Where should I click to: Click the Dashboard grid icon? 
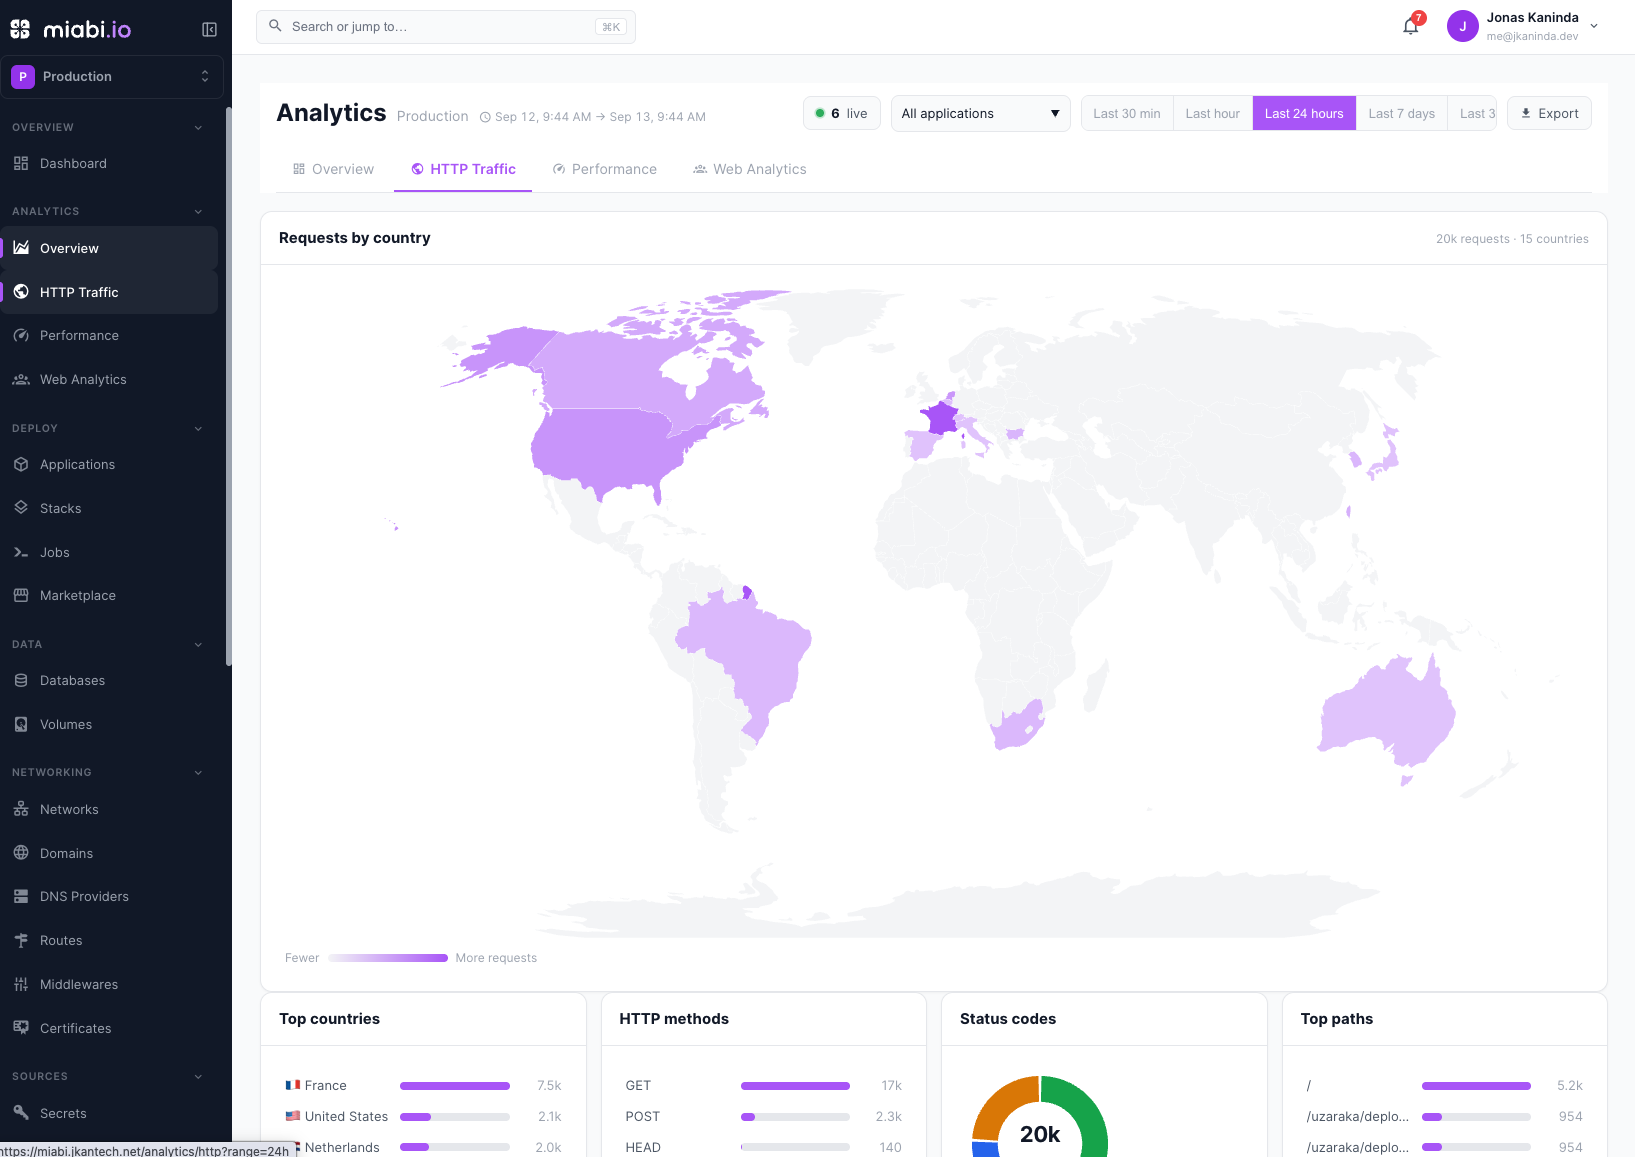(x=21, y=163)
